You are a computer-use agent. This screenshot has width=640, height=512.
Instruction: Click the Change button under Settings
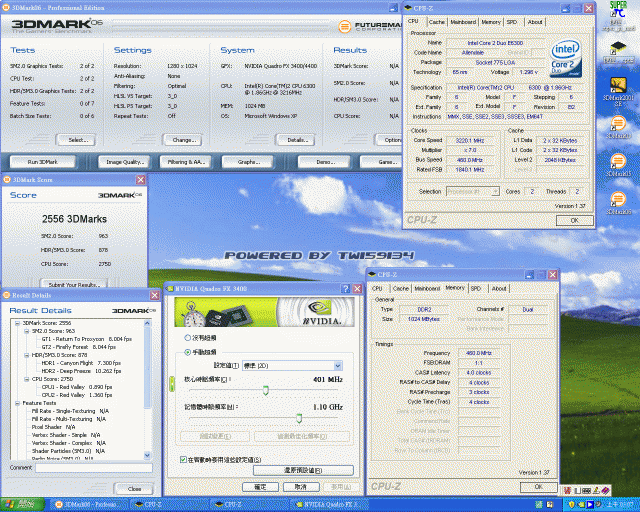(183, 140)
